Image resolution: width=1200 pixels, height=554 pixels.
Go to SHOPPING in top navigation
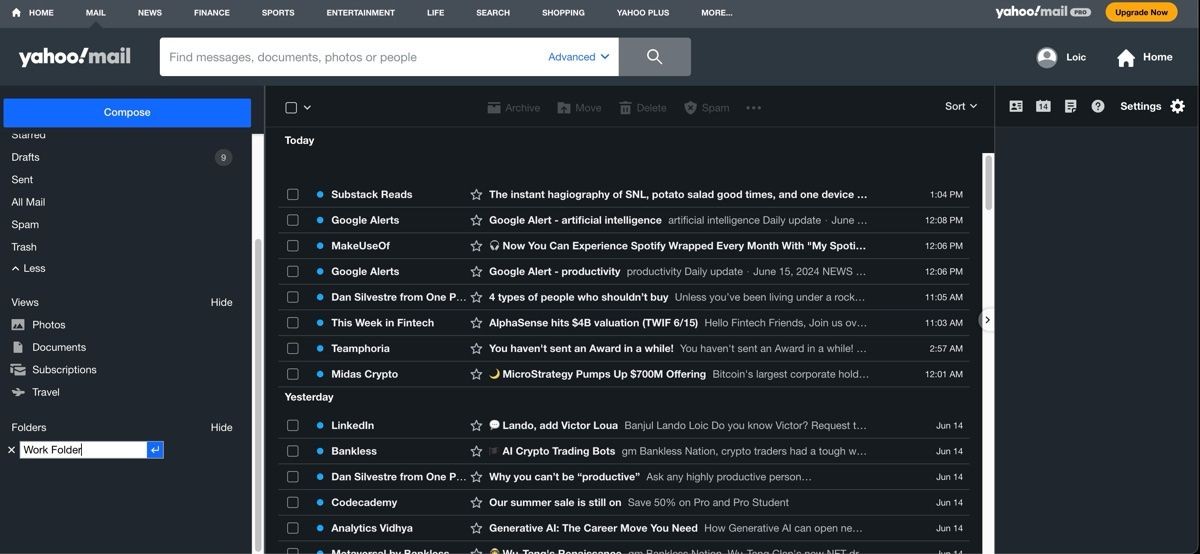(563, 13)
